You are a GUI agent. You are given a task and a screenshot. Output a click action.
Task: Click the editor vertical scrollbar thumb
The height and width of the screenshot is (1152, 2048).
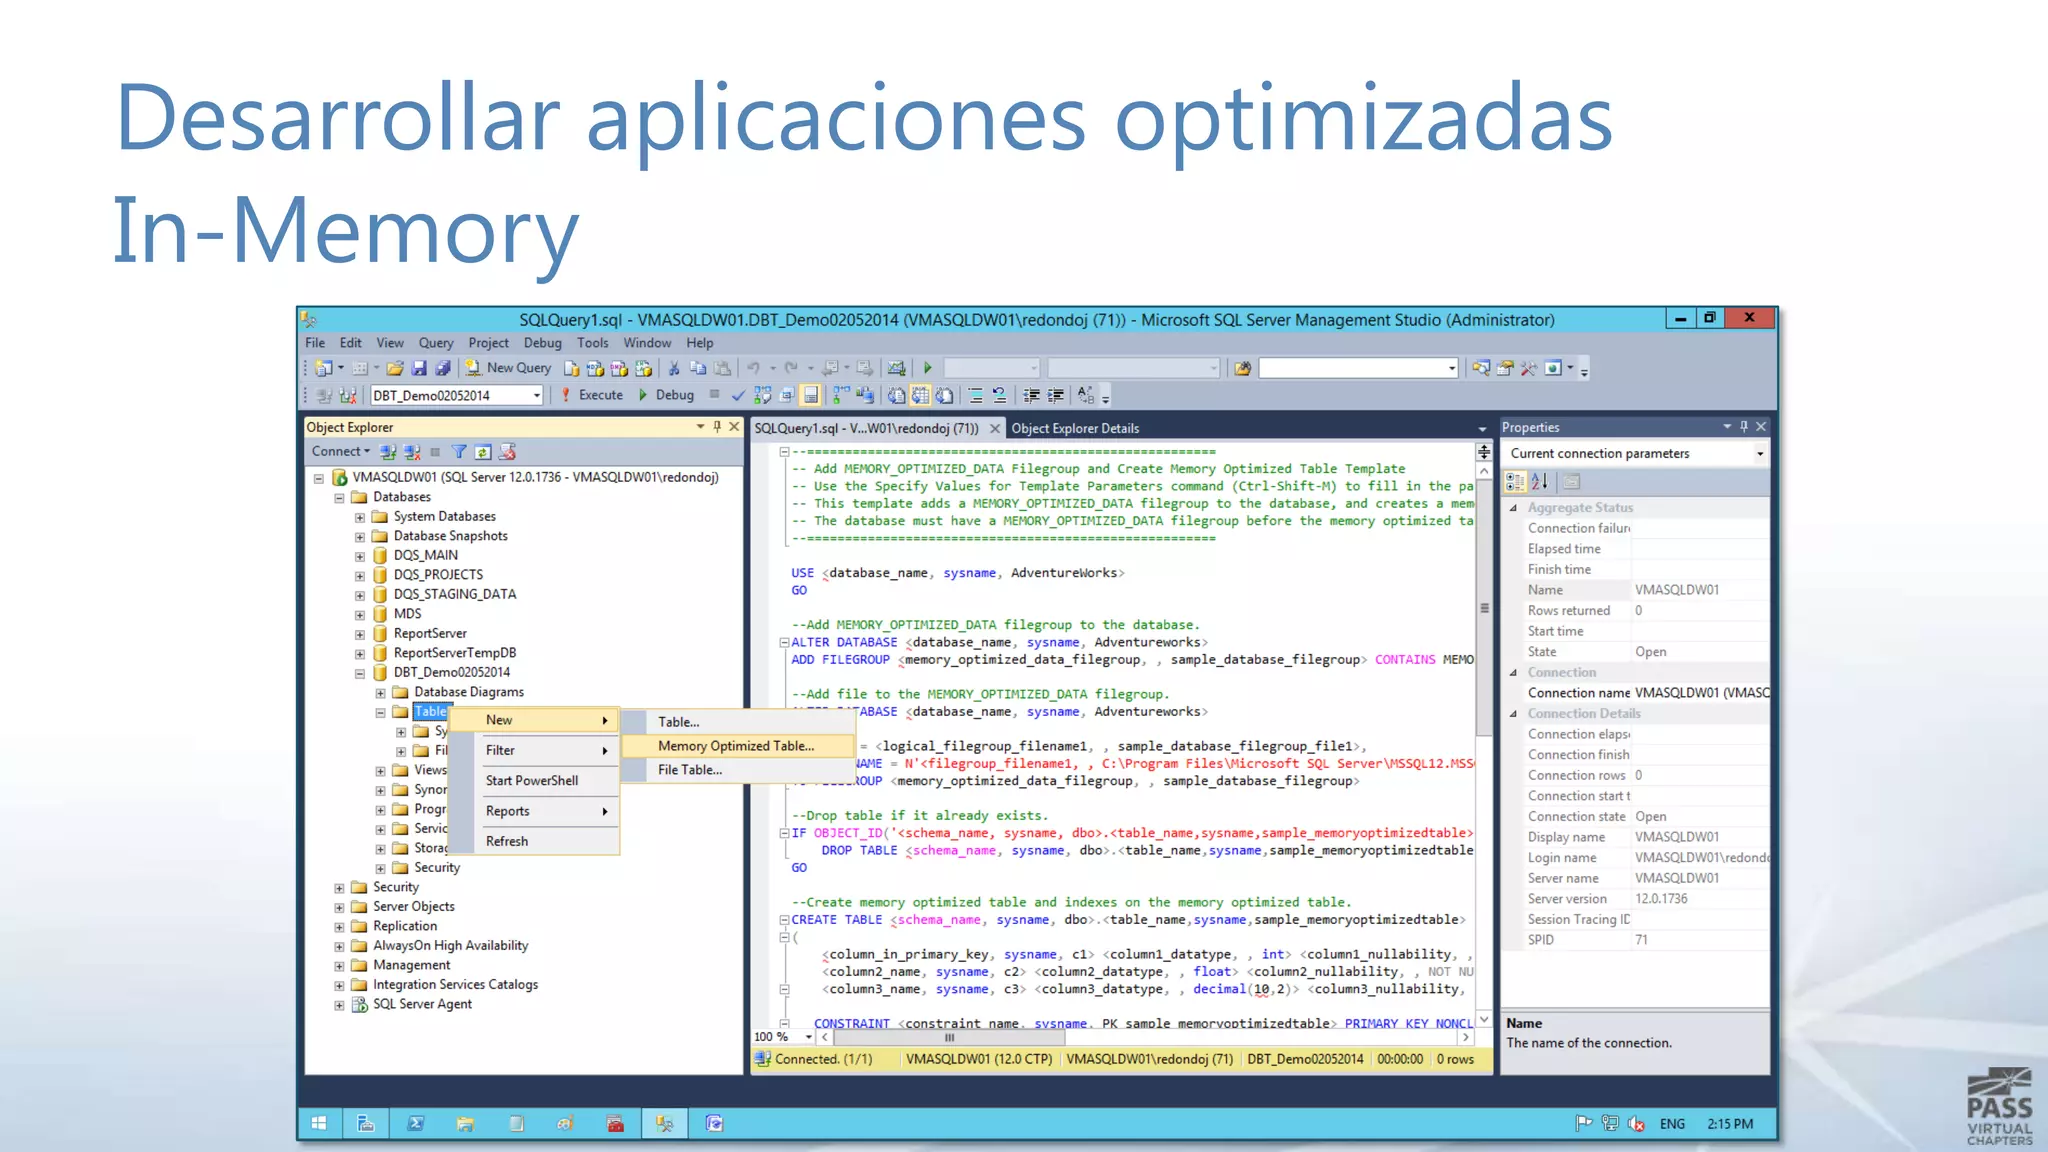pos(1484,608)
